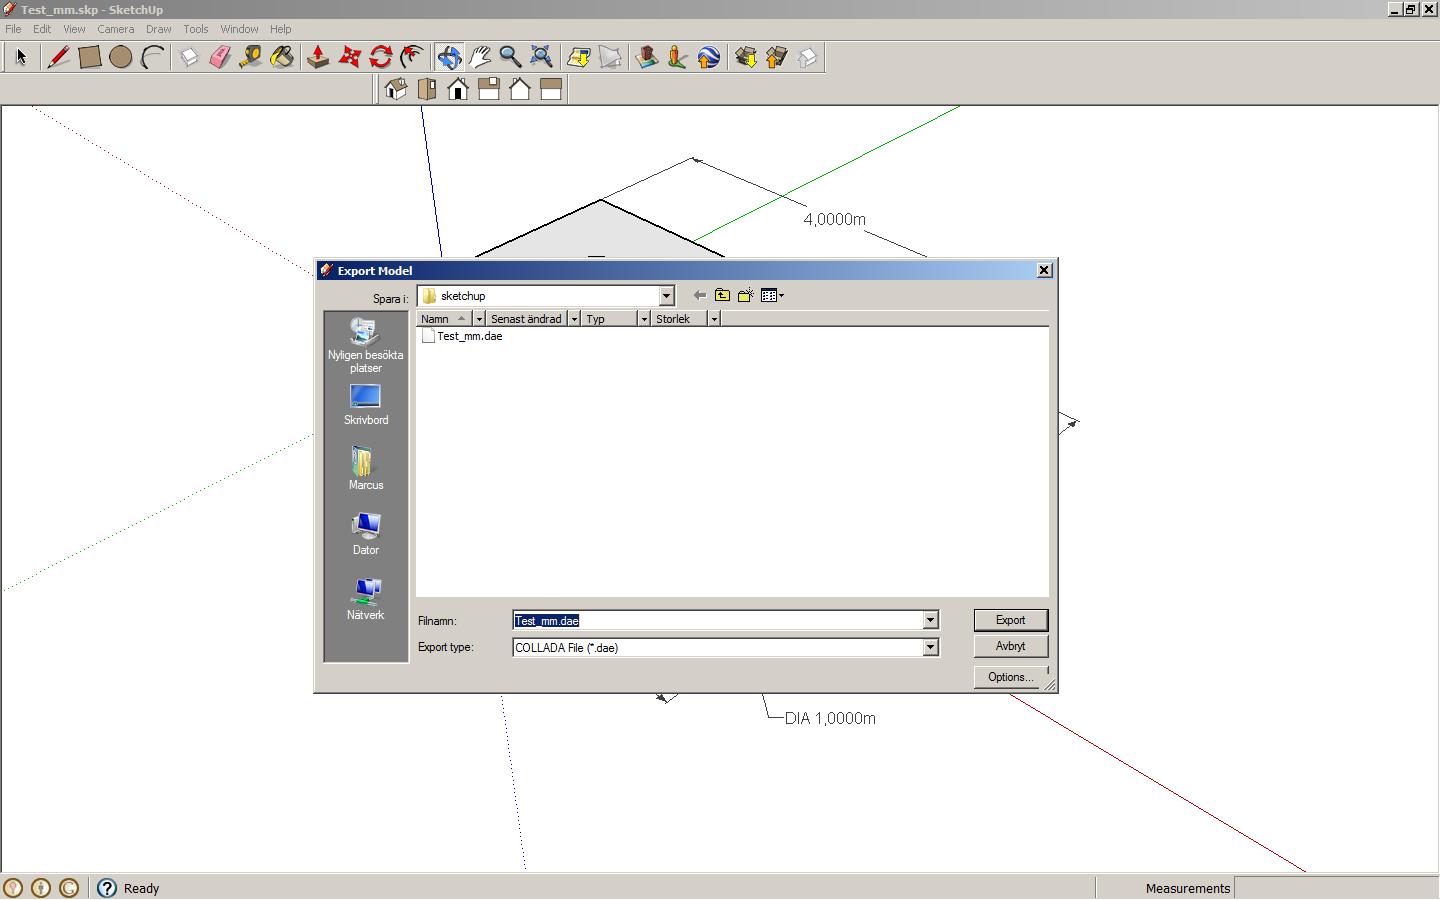This screenshot has width=1440, height=900.
Task: Select the Rotate tool
Action: 380,57
